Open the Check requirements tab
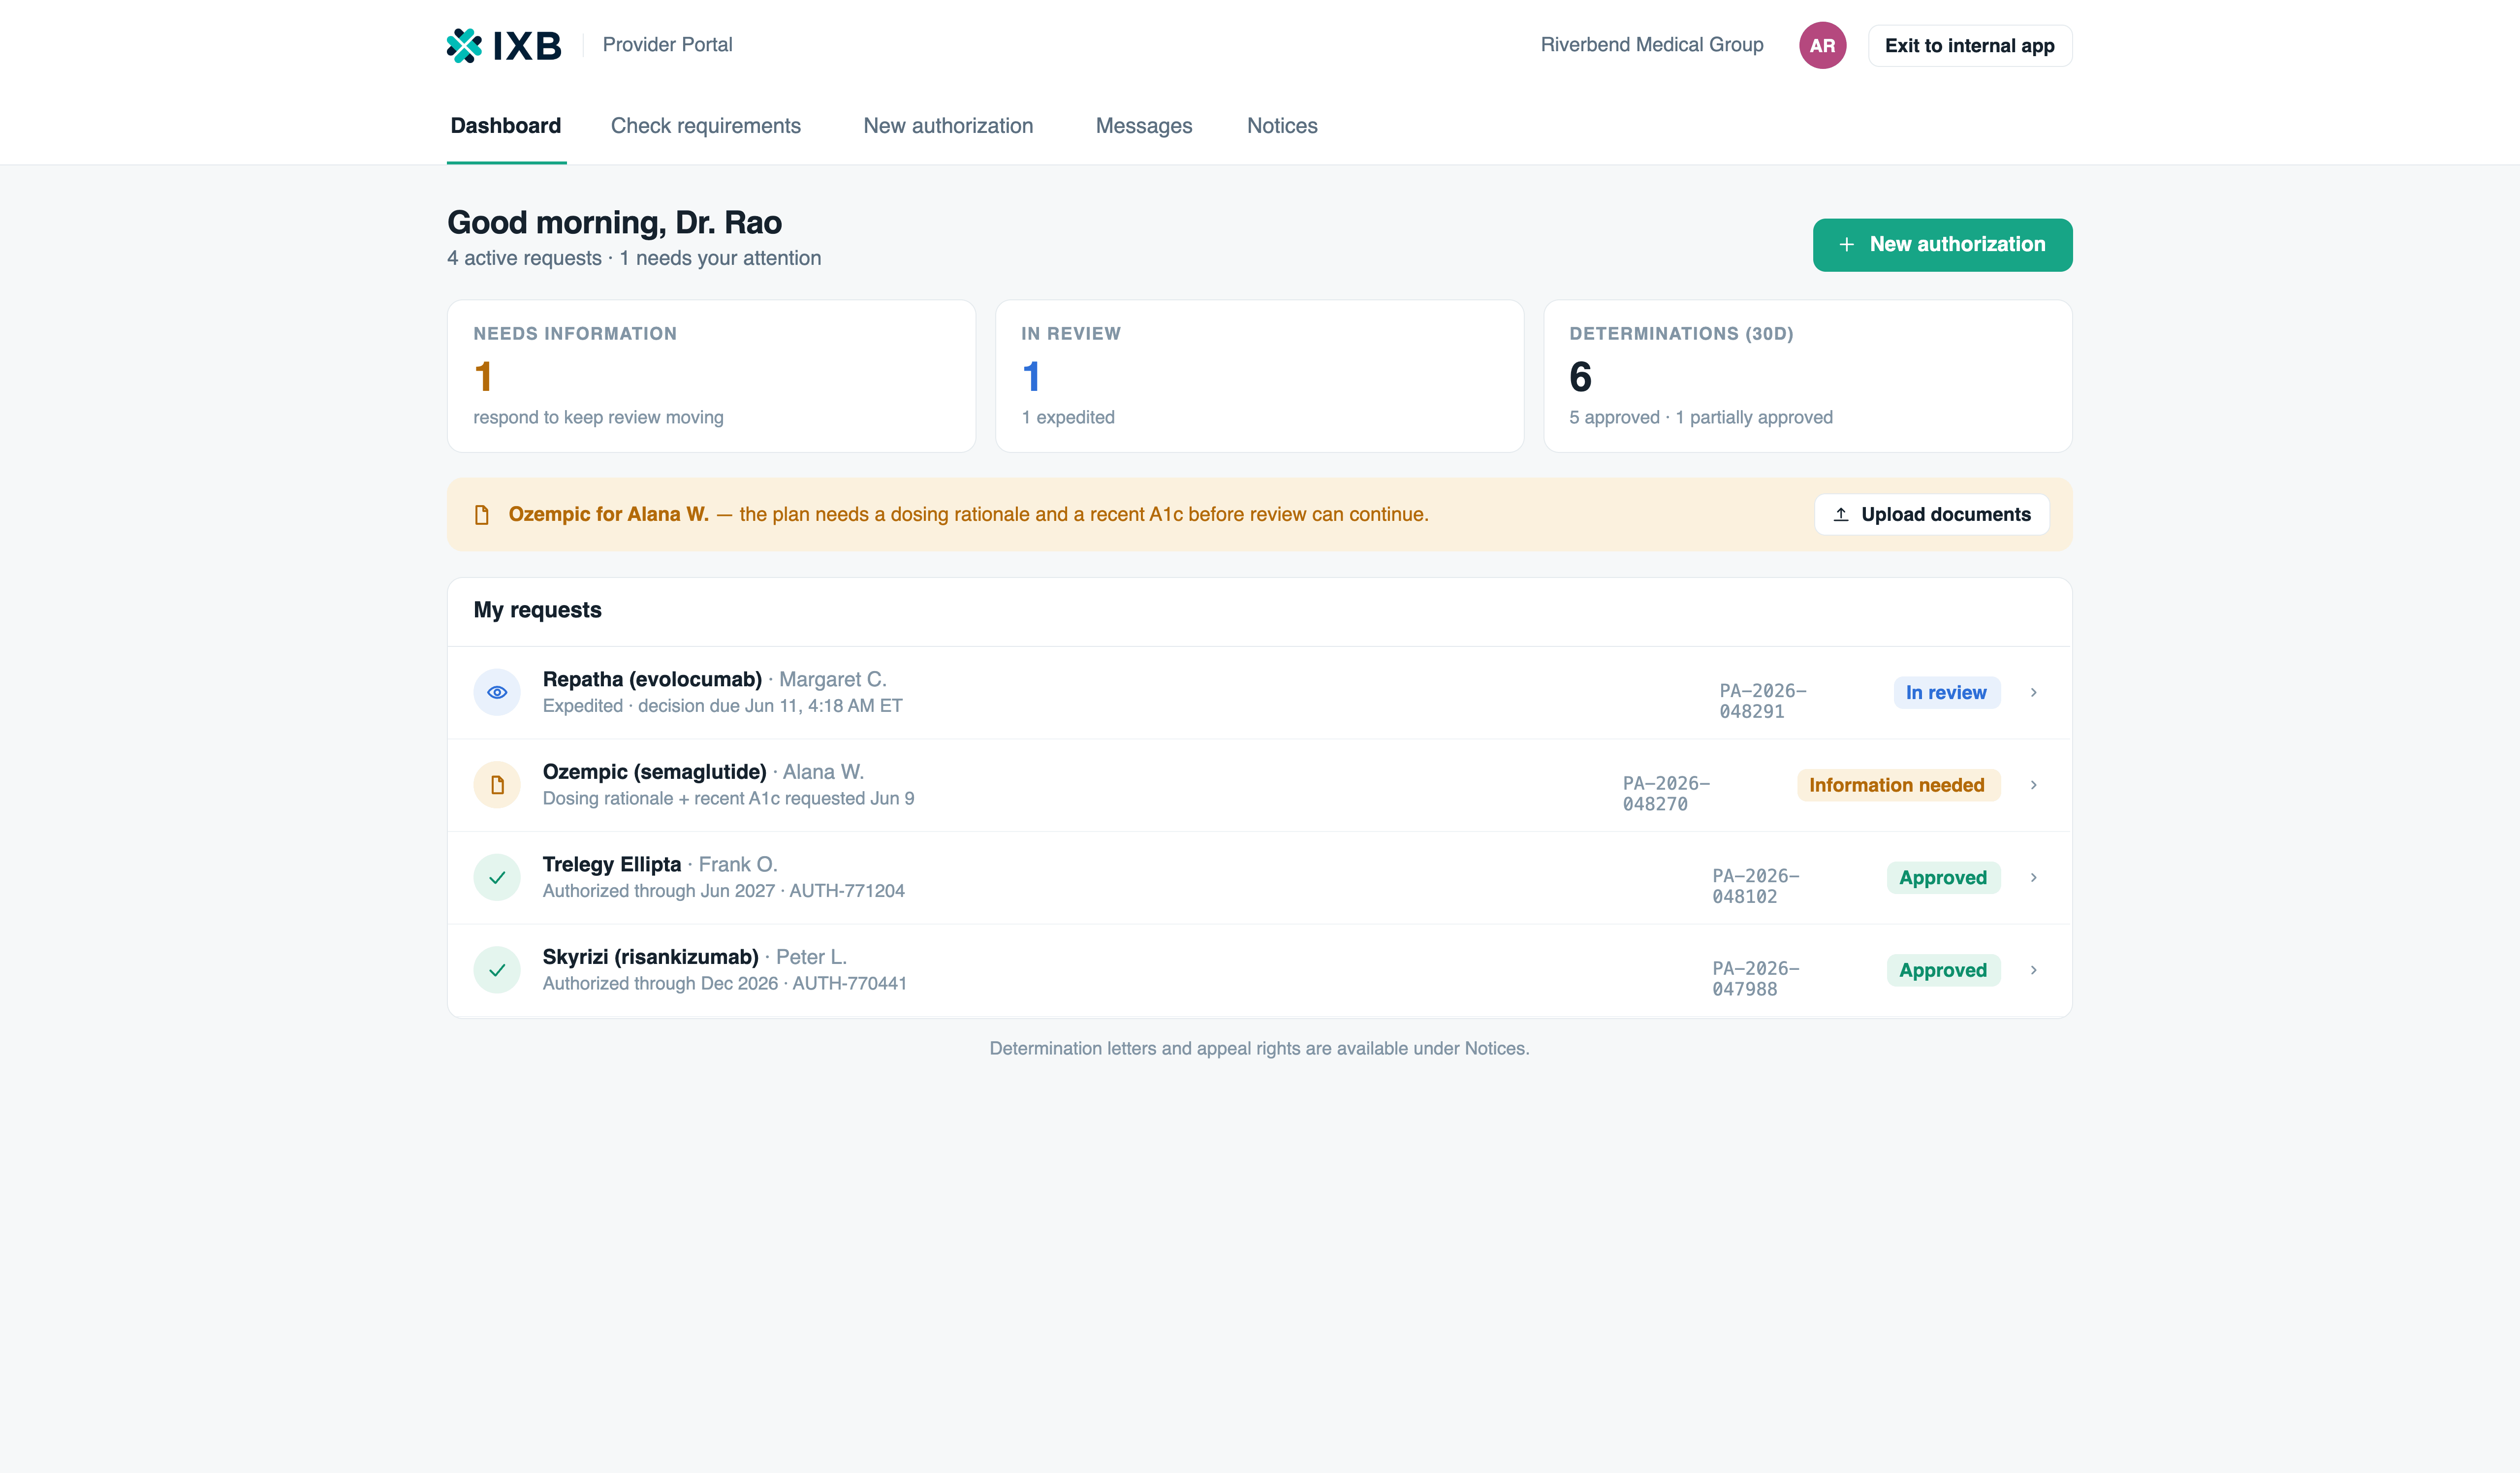Viewport: 2520px width, 1473px height. [706, 126]
